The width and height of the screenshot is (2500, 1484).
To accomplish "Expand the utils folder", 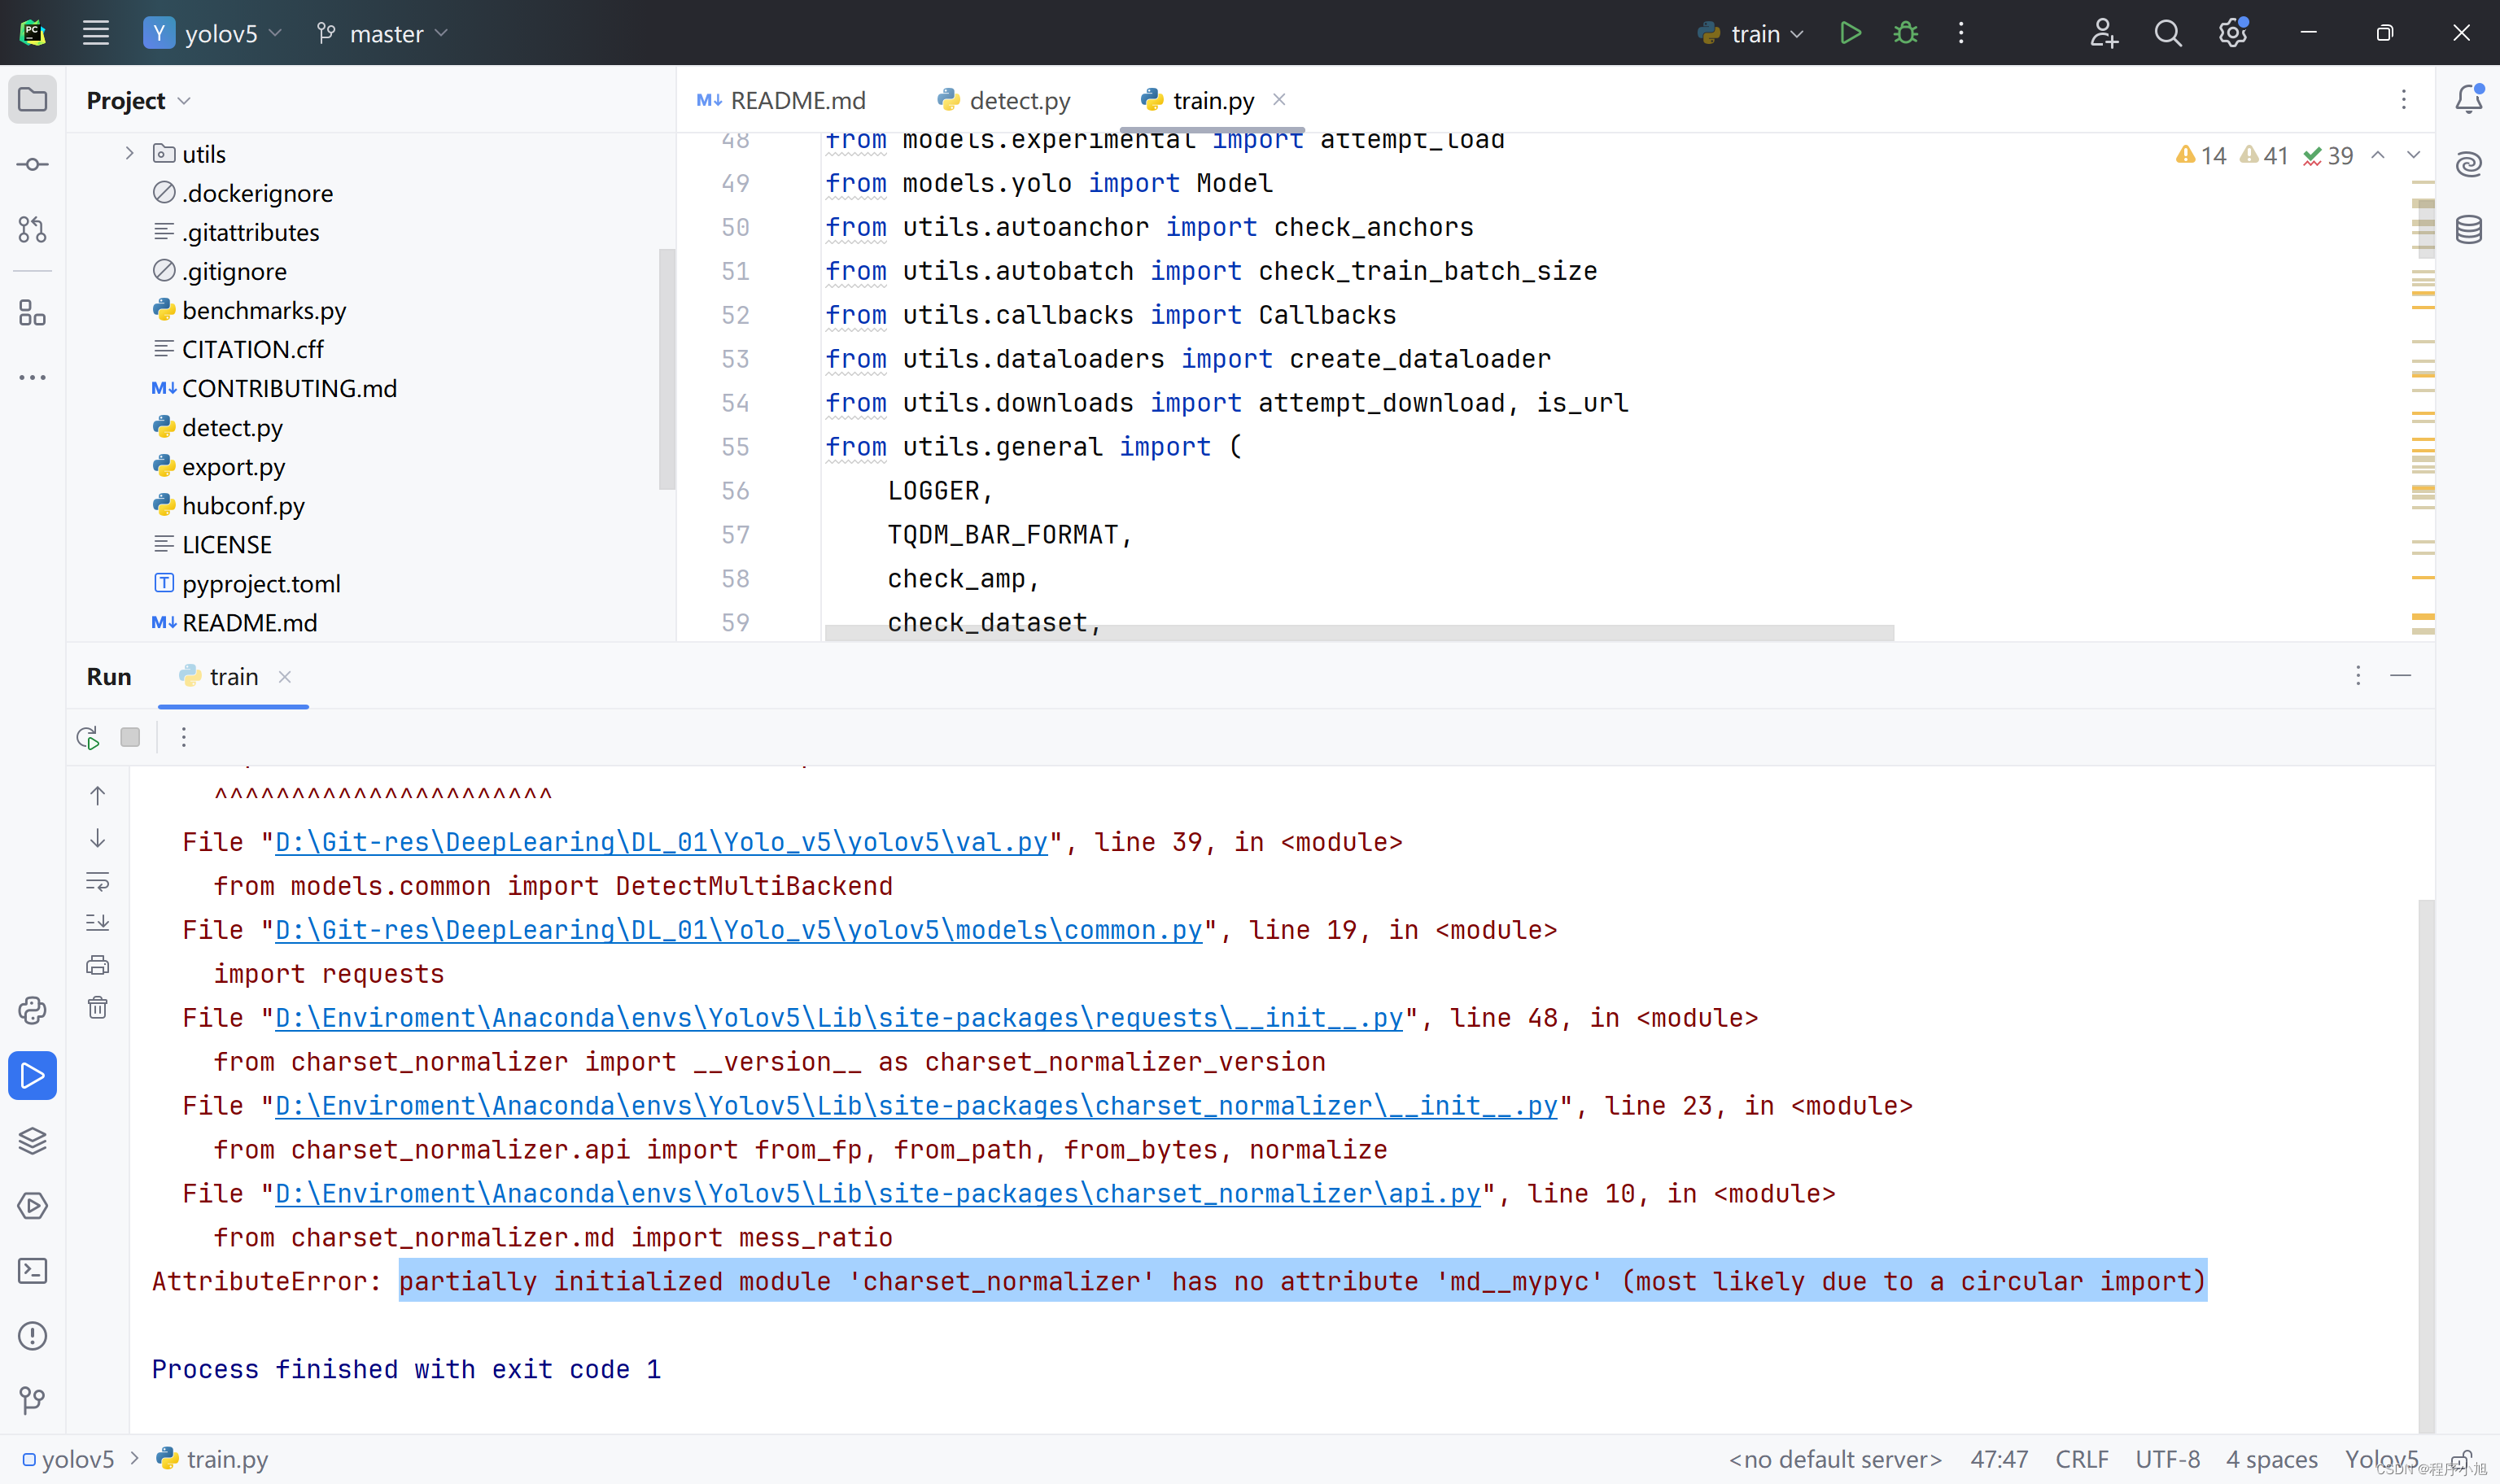I will [x=129, y=153].
